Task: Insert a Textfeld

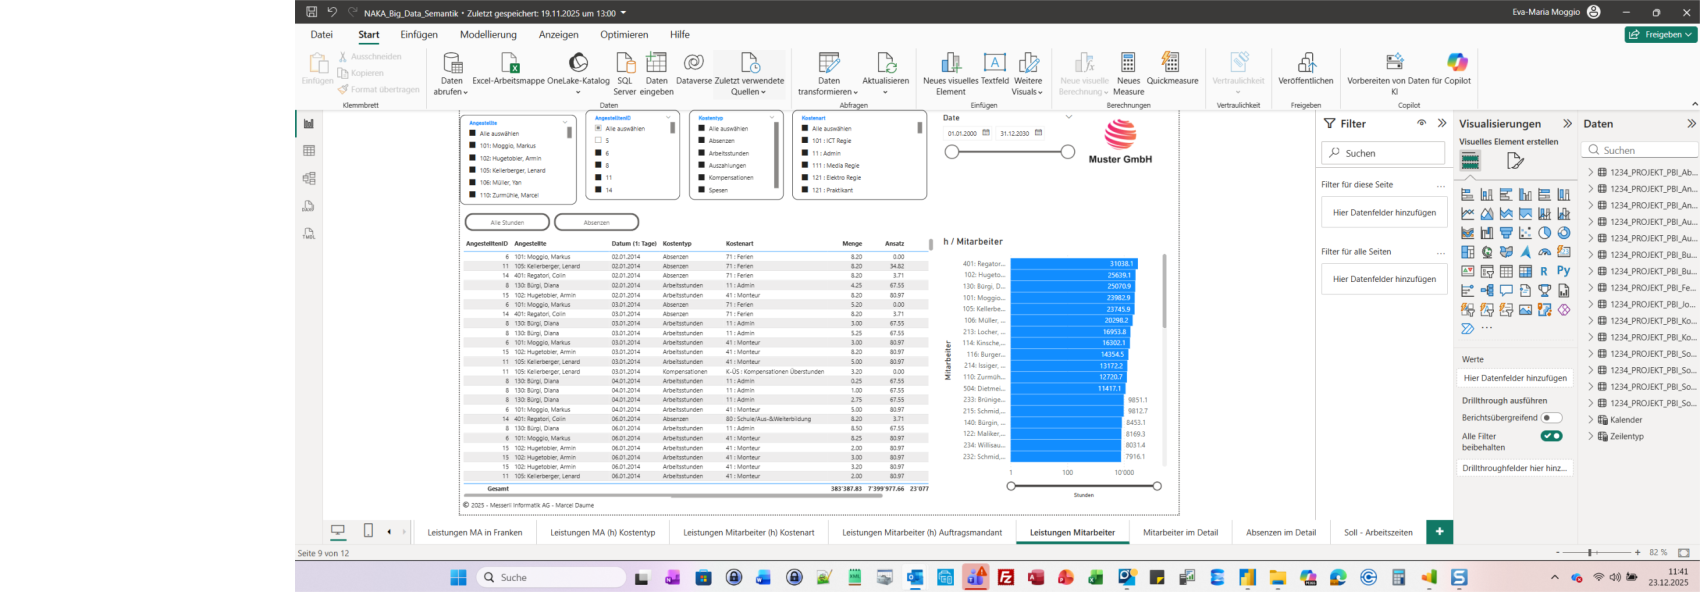Action: [995, 68]
